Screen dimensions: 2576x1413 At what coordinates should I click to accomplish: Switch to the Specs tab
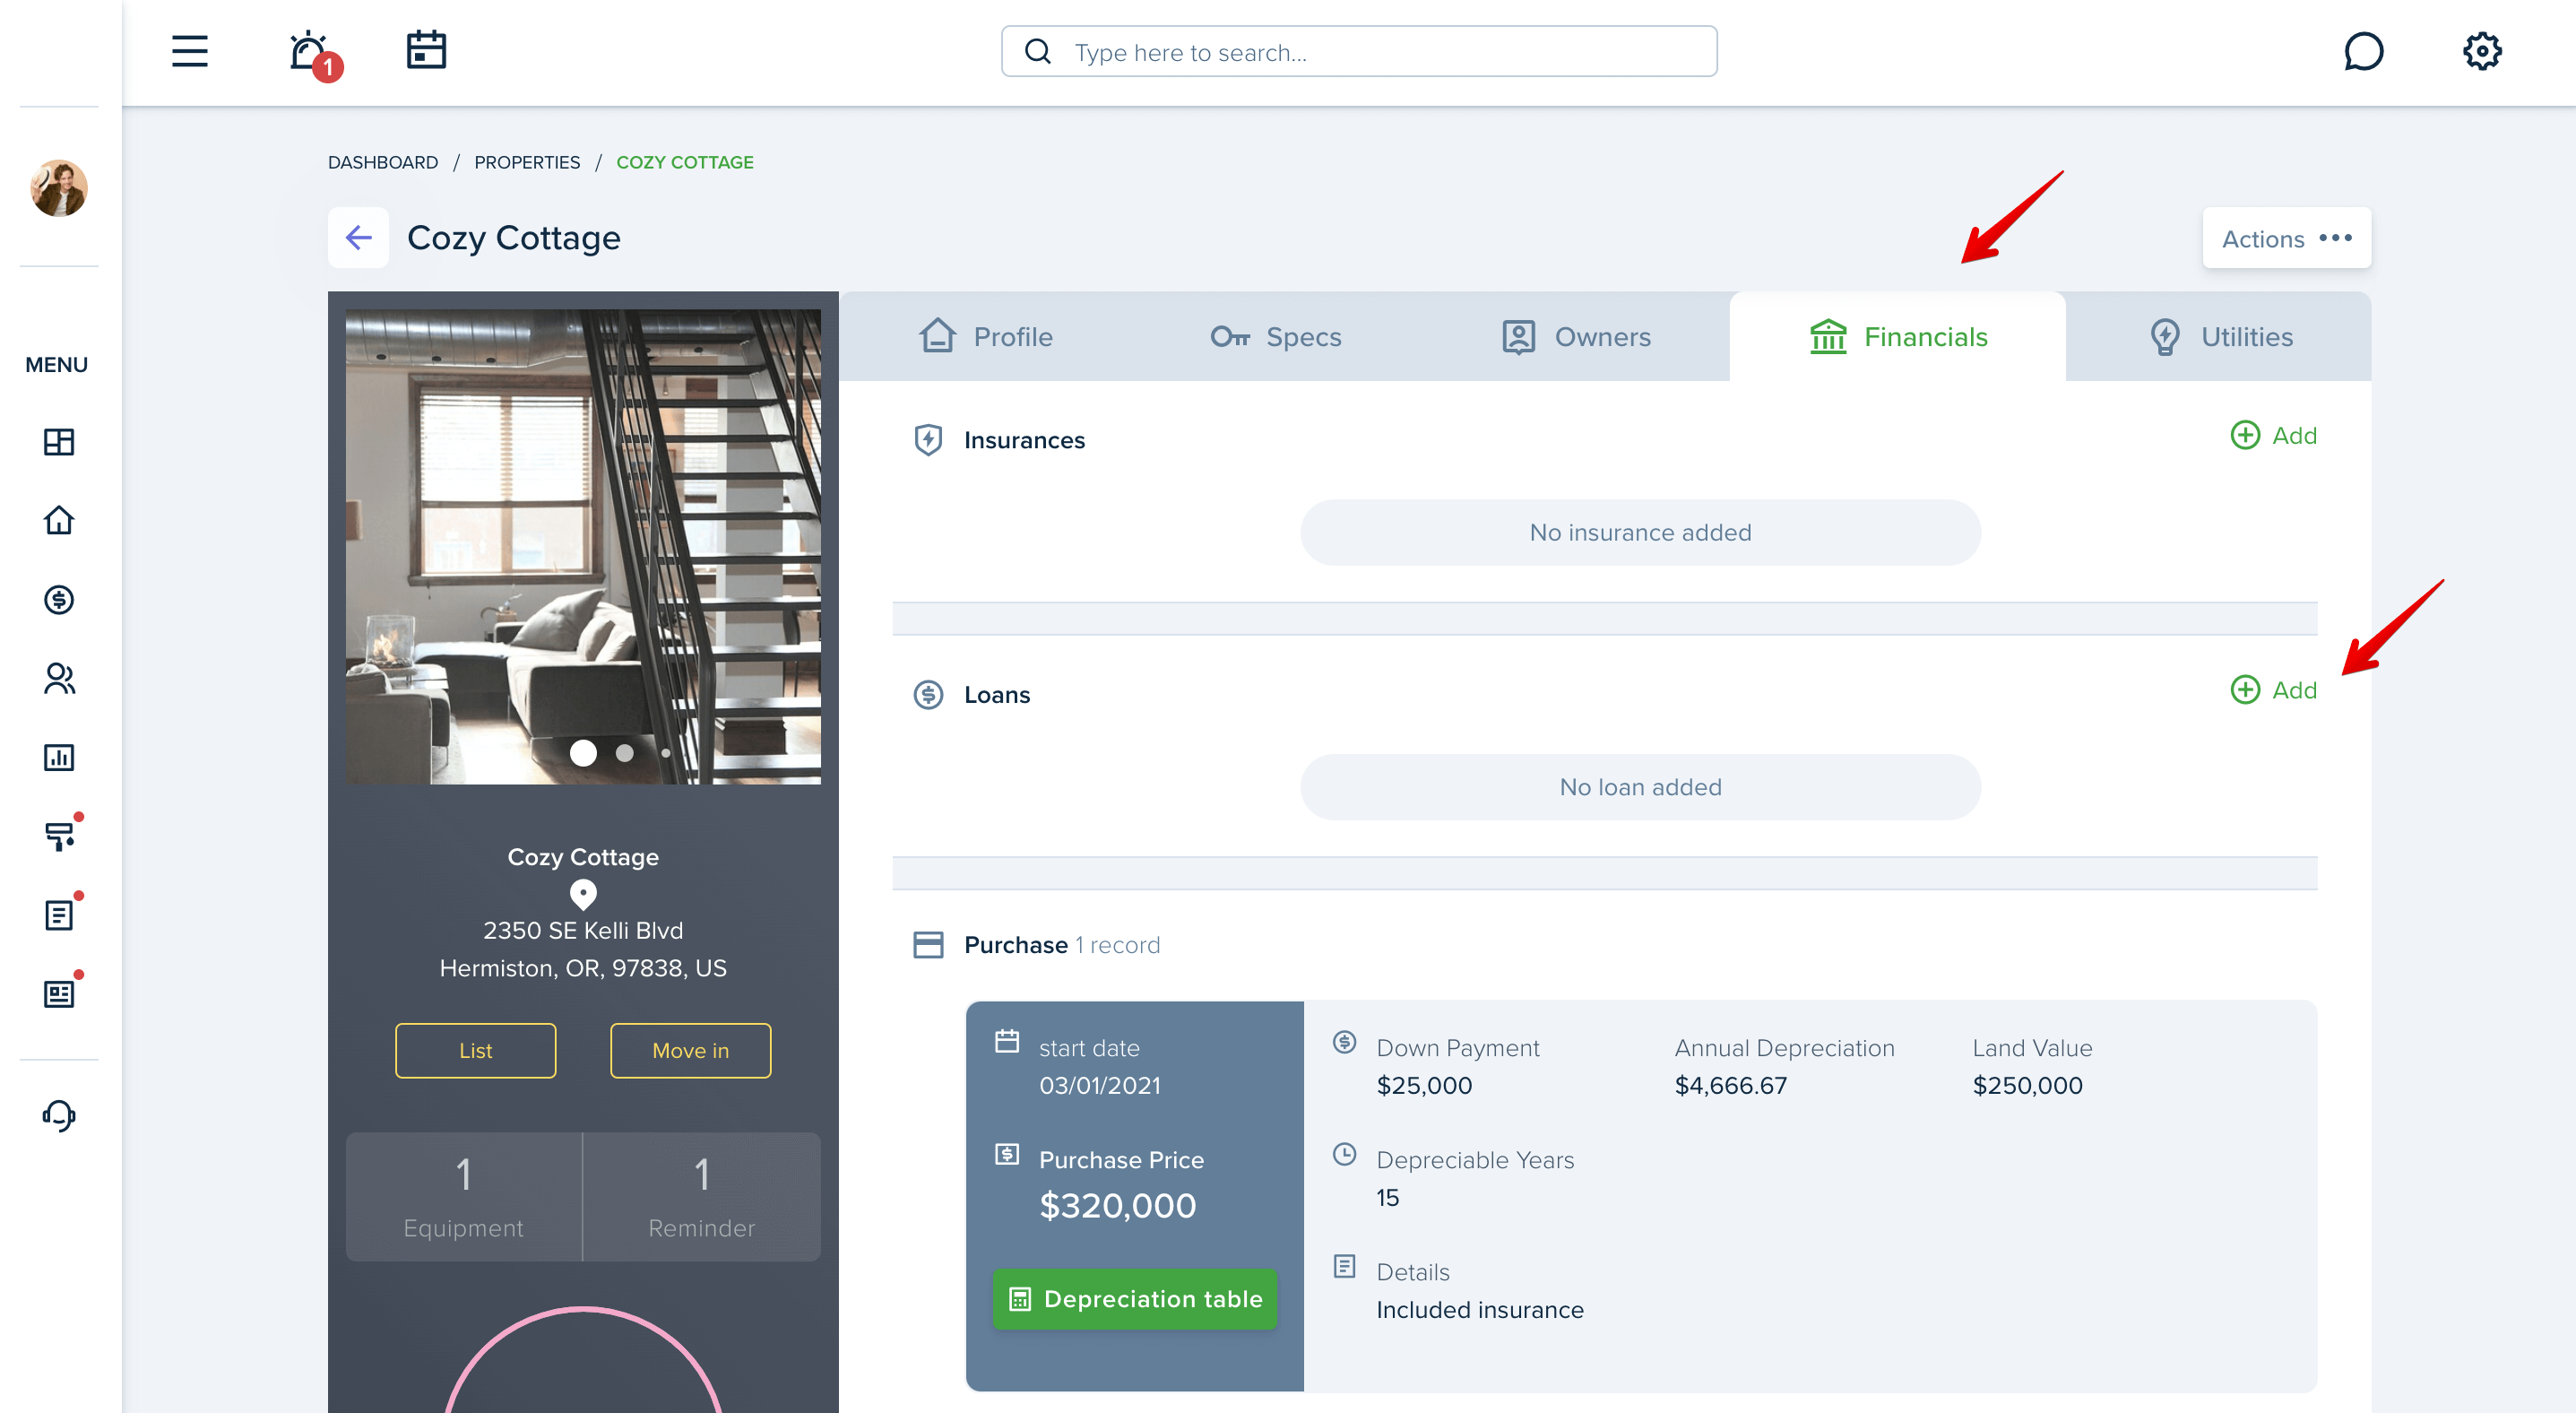(x=1275, y=337)
